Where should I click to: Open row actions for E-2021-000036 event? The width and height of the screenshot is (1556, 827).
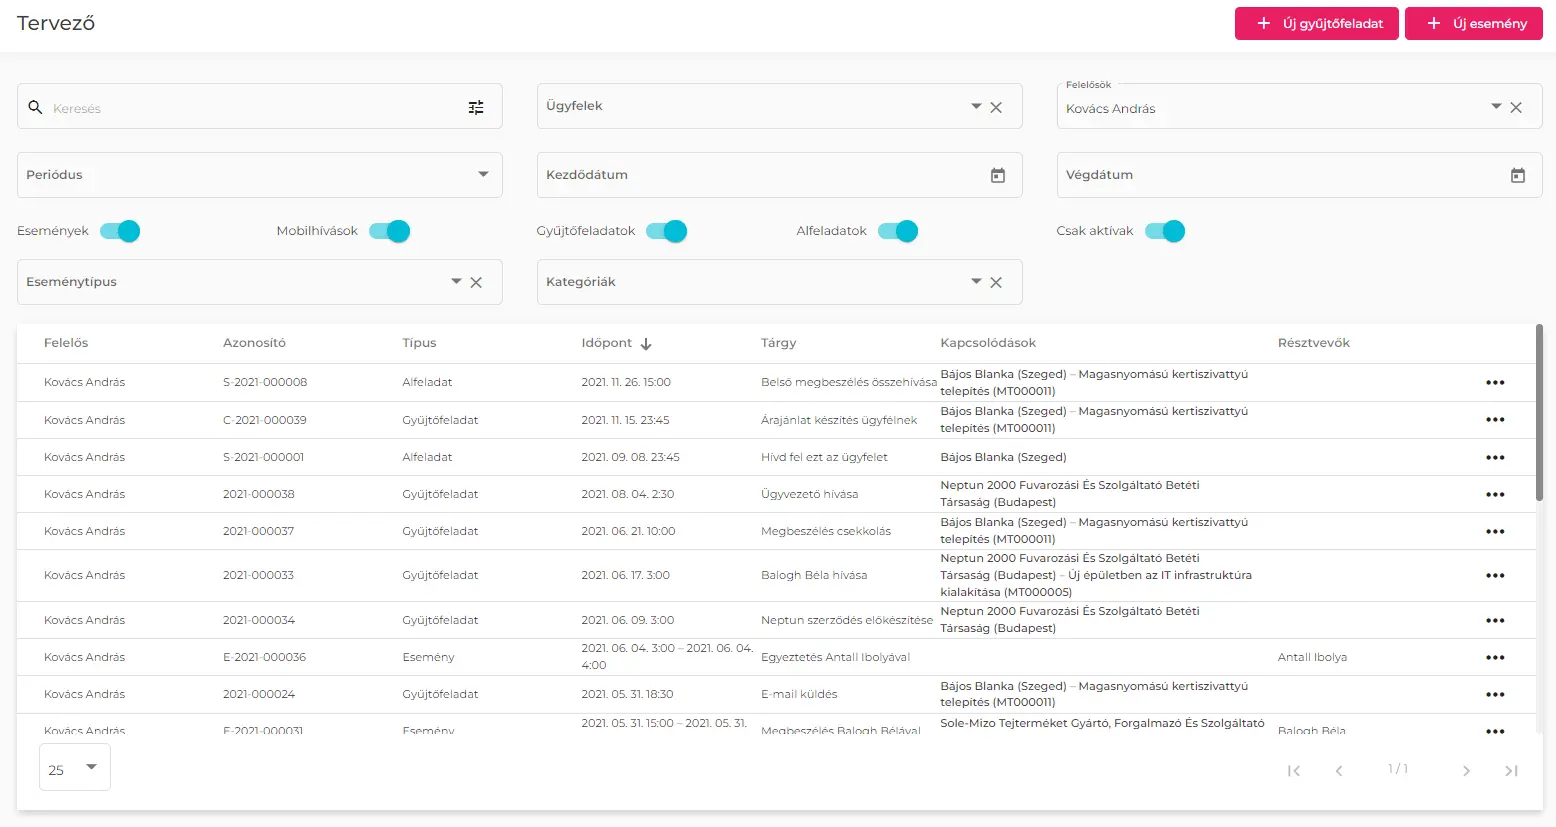[1494, 658]
